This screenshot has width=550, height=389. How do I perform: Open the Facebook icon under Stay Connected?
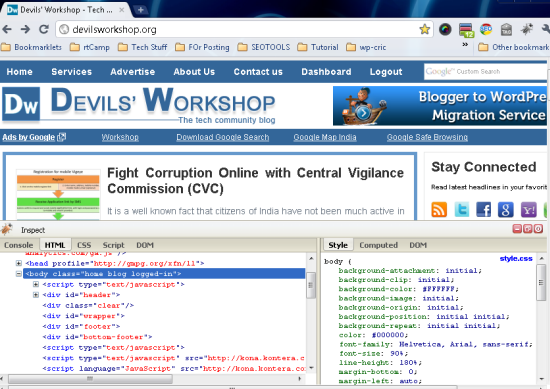click(483, 209)
